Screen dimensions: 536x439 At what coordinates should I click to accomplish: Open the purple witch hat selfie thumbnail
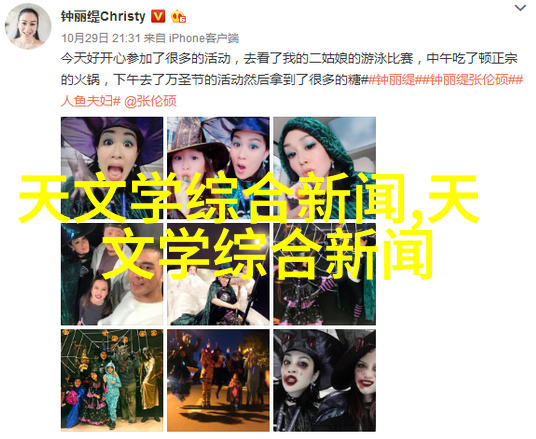coord(112,168)
